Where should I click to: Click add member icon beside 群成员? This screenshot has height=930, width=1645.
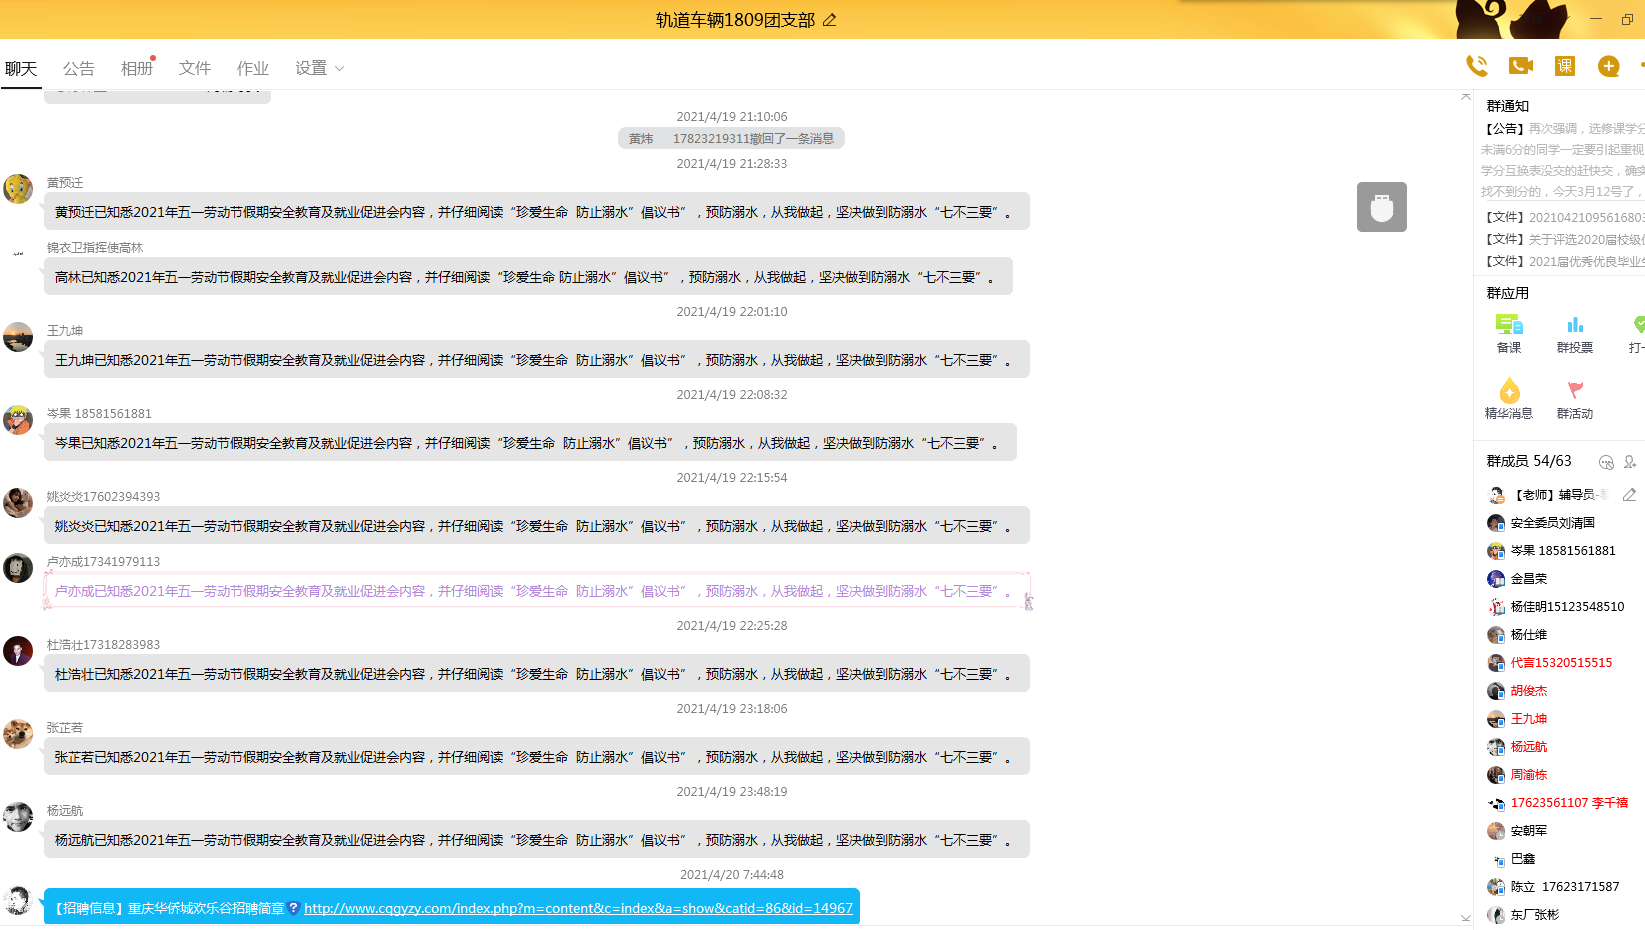point(1630,462)
